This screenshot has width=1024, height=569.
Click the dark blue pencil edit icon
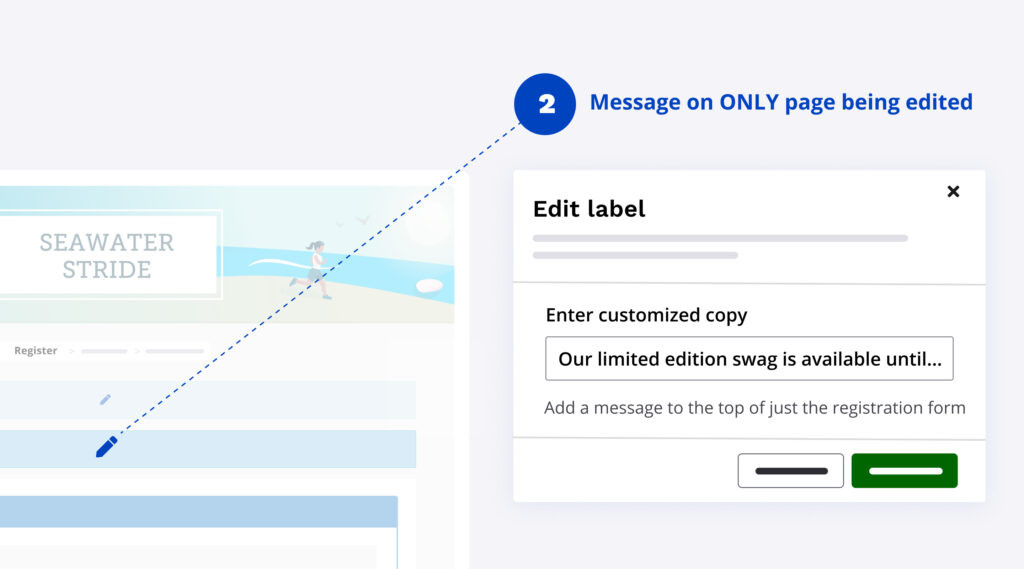click(x=106, y=447)
